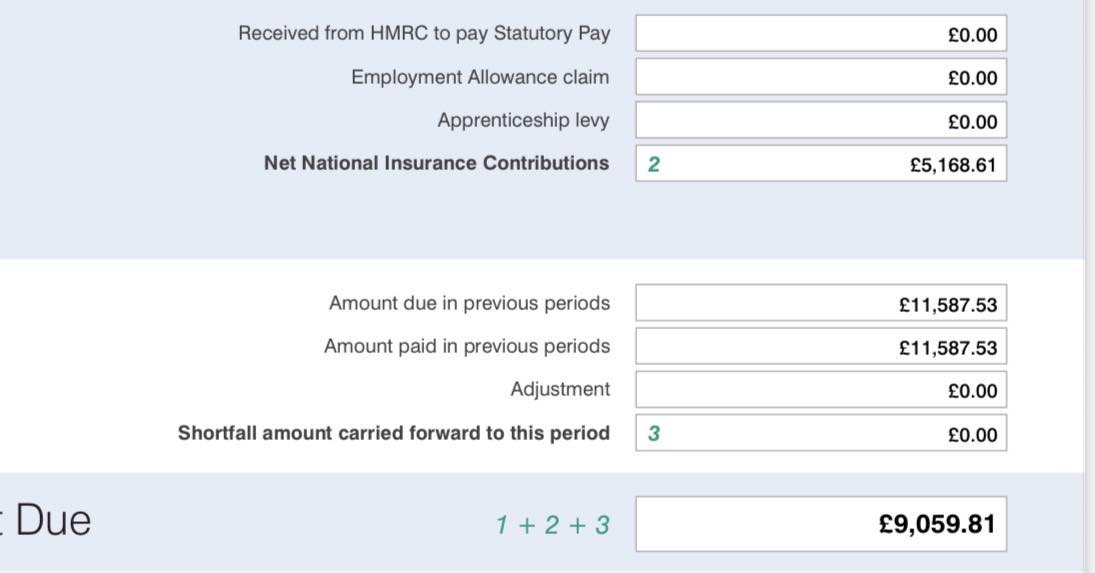
Task: Click the Apprenticeship levy label
Action: (523, 120)
